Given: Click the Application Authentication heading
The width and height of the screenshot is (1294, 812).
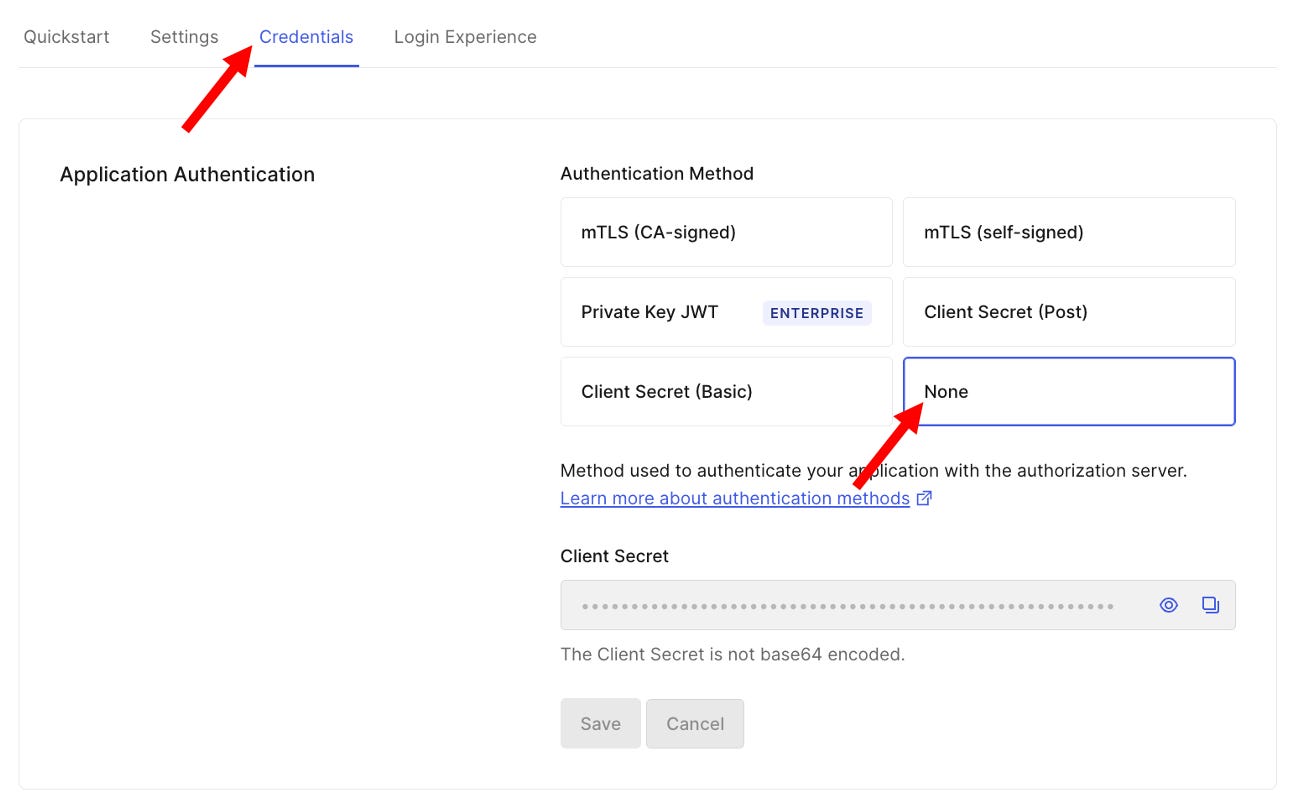Looking at the screenshot, I should (187, 174).
